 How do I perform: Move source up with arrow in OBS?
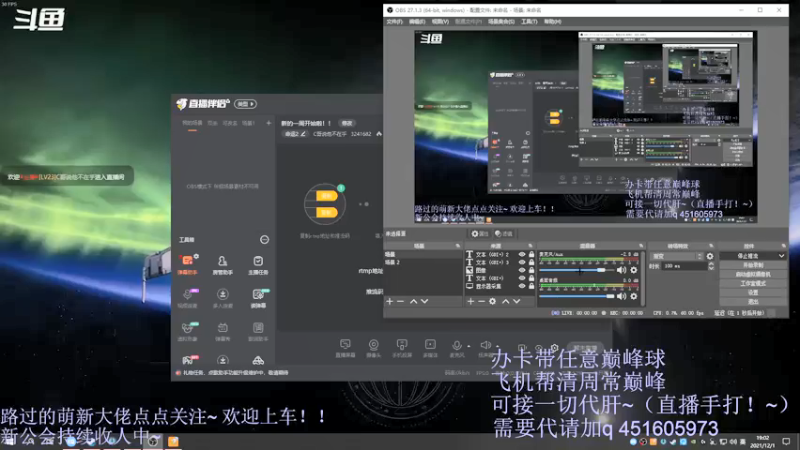(506, 302)
